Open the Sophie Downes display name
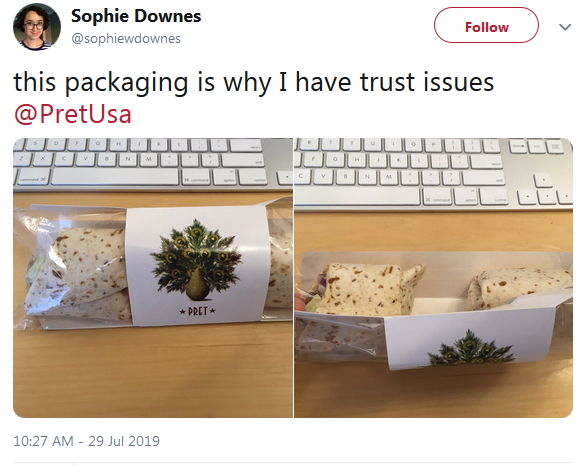 click(x=136, y=16)
